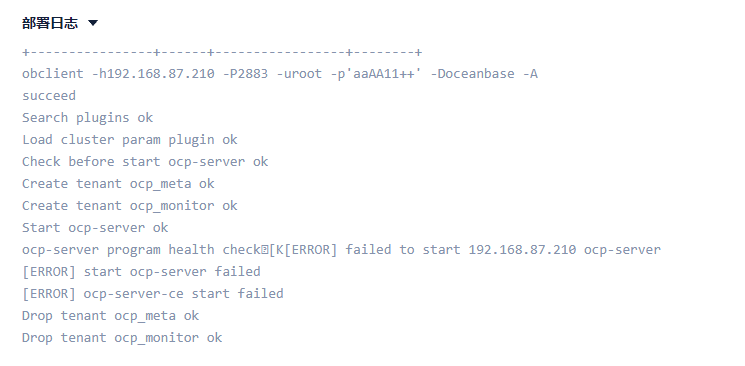This screenshot has width=745, height=366.
Task: Click 'Create tenant ocp_meta ok' line
Action: click(118, 183)
